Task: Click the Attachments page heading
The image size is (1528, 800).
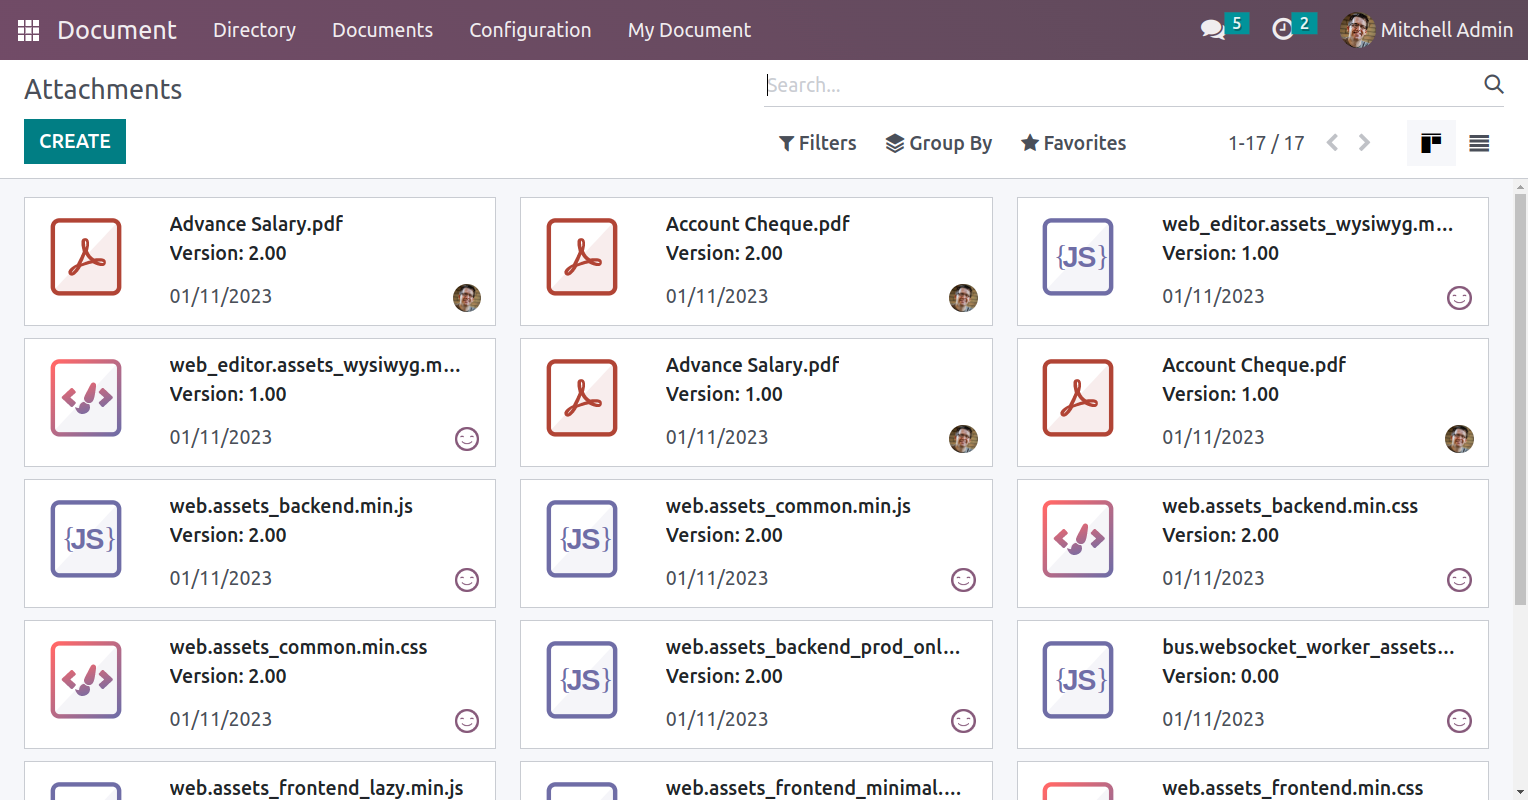Action: pyautogui.click(x=103, y=89)
